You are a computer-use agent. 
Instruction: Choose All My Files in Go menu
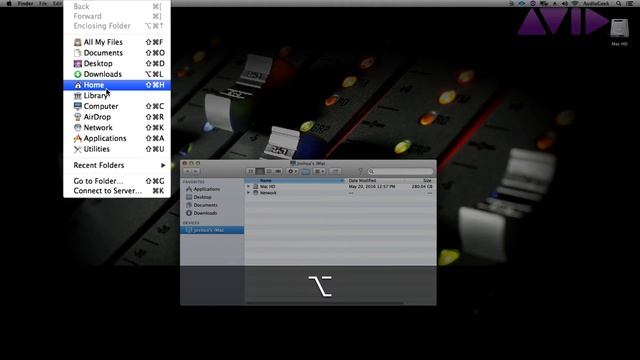coord(117,42)
